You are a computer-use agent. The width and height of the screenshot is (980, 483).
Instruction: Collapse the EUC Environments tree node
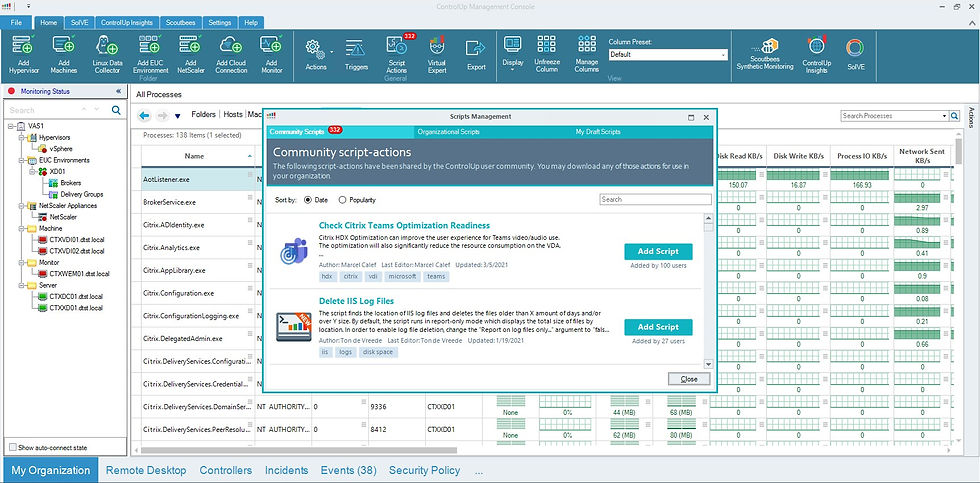[21, 160]
